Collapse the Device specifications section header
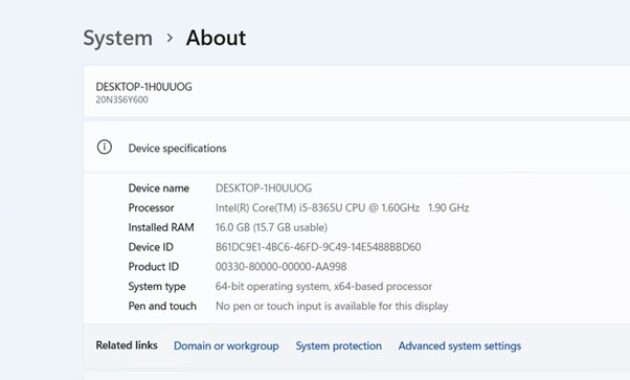Viewport: 630px width, 380px height. (357, 147)
